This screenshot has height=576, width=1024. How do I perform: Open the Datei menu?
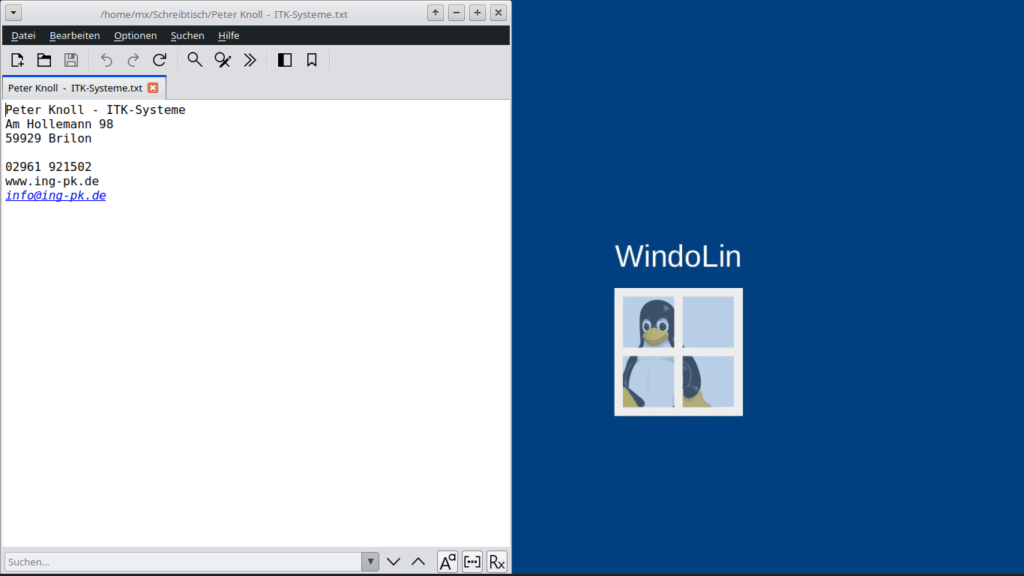click(24, 35)
